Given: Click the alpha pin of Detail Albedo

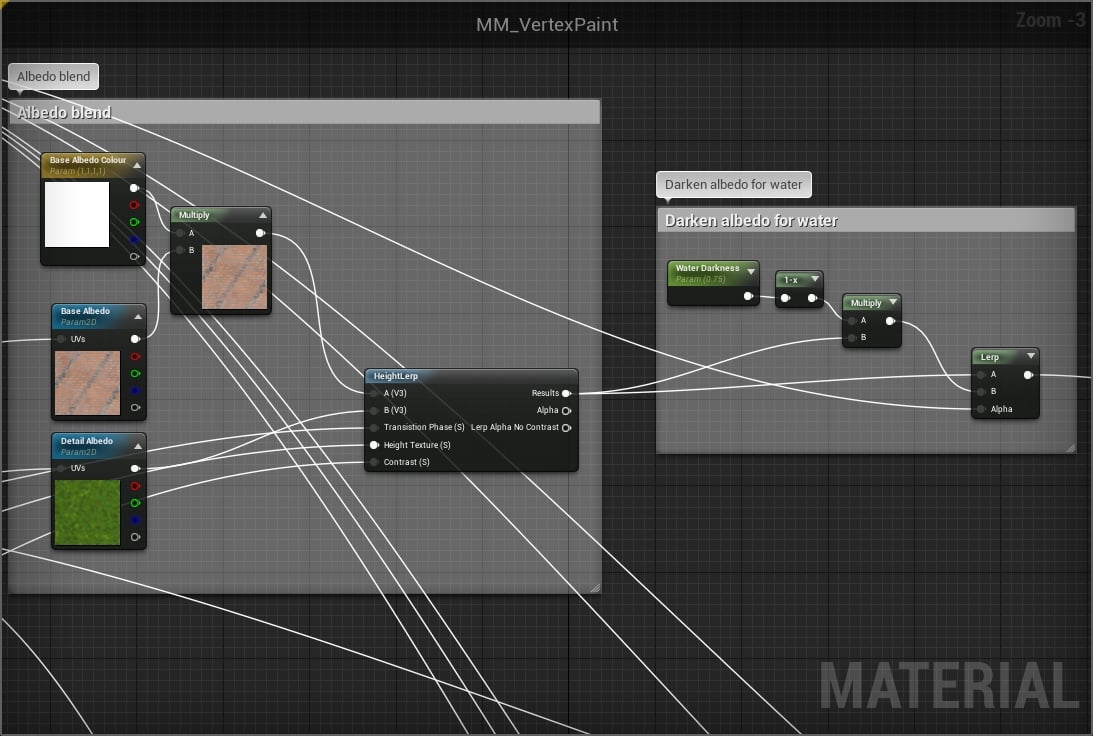Looking at the screenshot, I should [135, 537].
